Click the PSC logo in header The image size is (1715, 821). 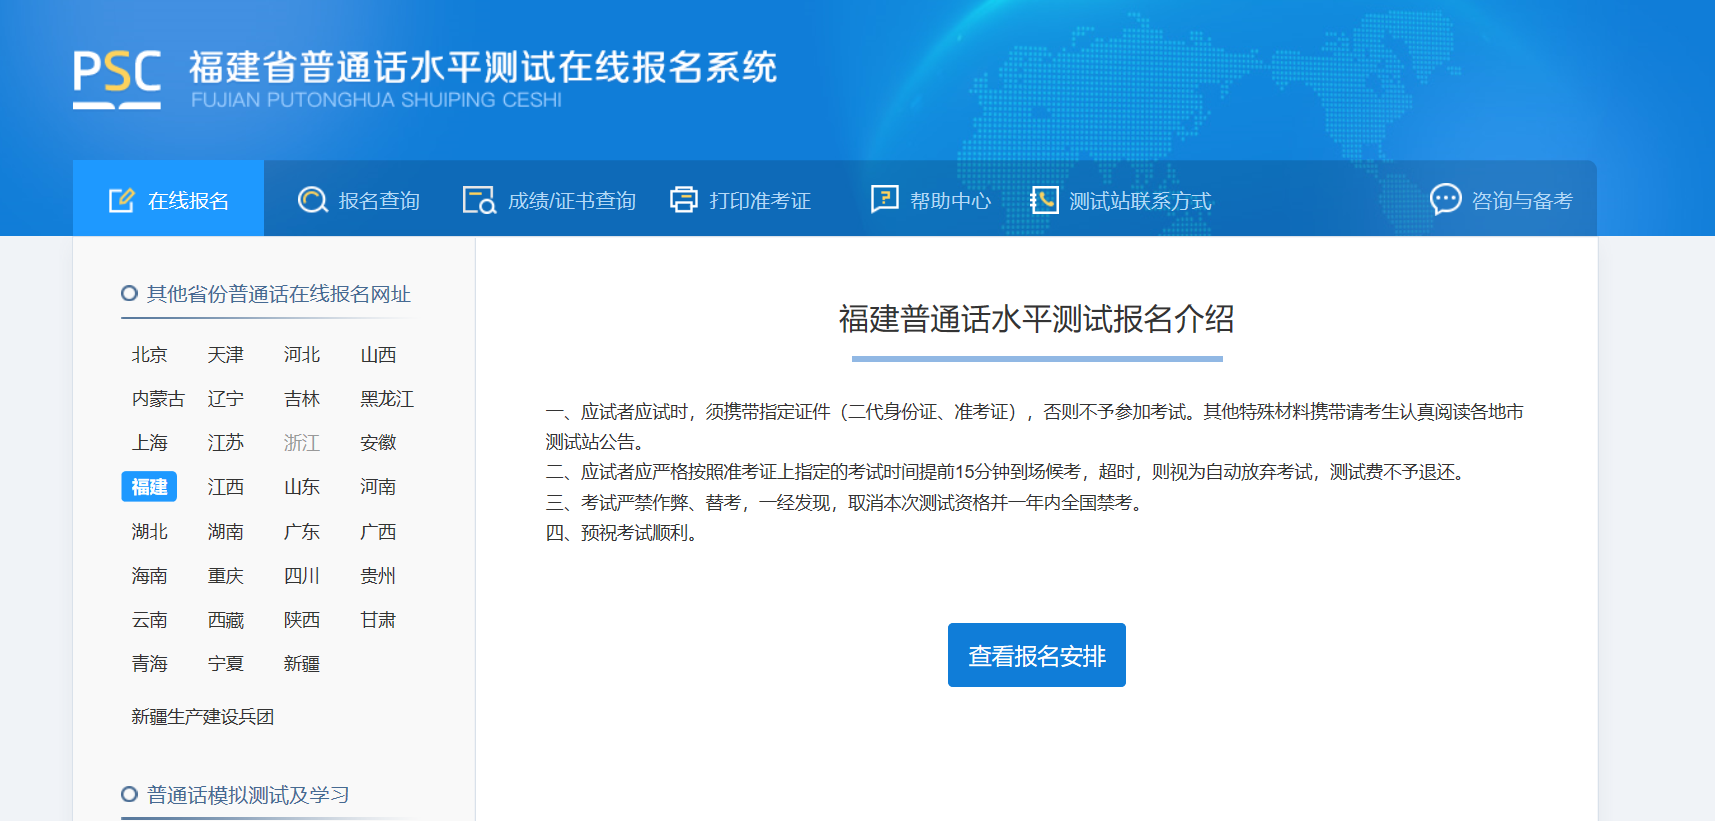tap(117, 78)
